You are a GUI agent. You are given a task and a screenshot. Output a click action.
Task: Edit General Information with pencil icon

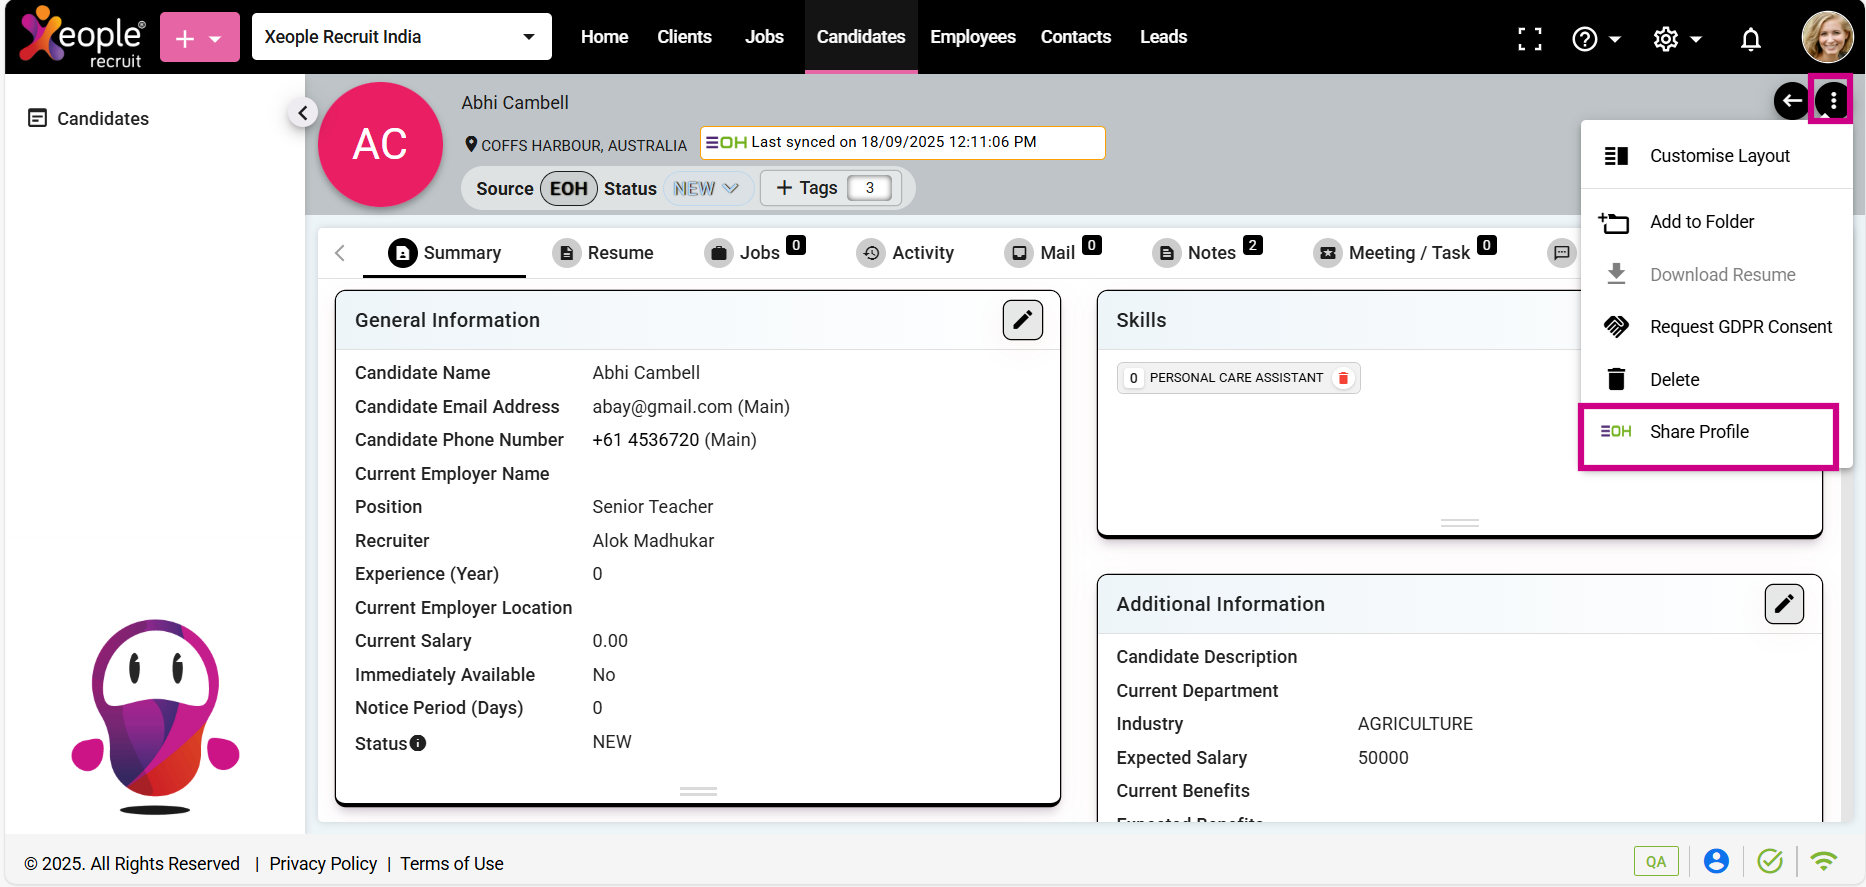(x=1022, y=320)
